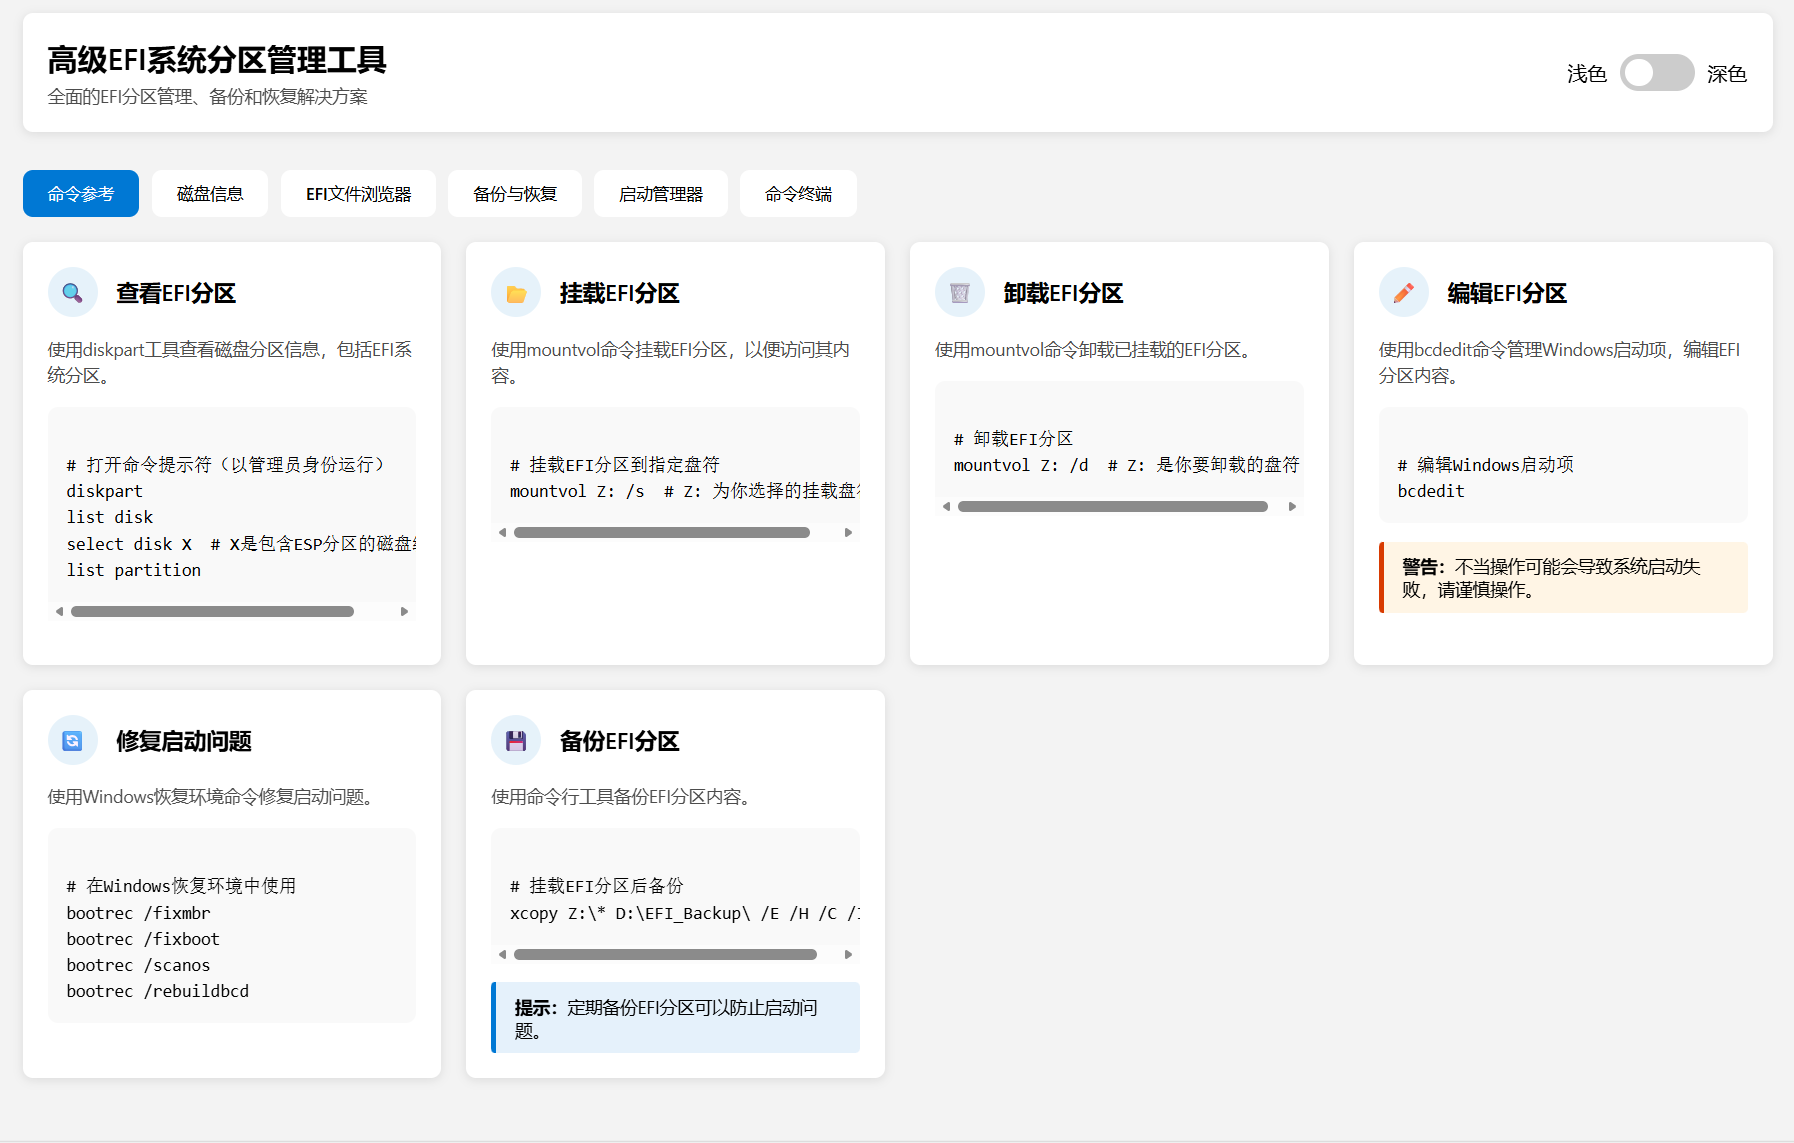Select the 命令参考 tab
This screenshot has height=1143, width=1794.
(x=81, y=194)
